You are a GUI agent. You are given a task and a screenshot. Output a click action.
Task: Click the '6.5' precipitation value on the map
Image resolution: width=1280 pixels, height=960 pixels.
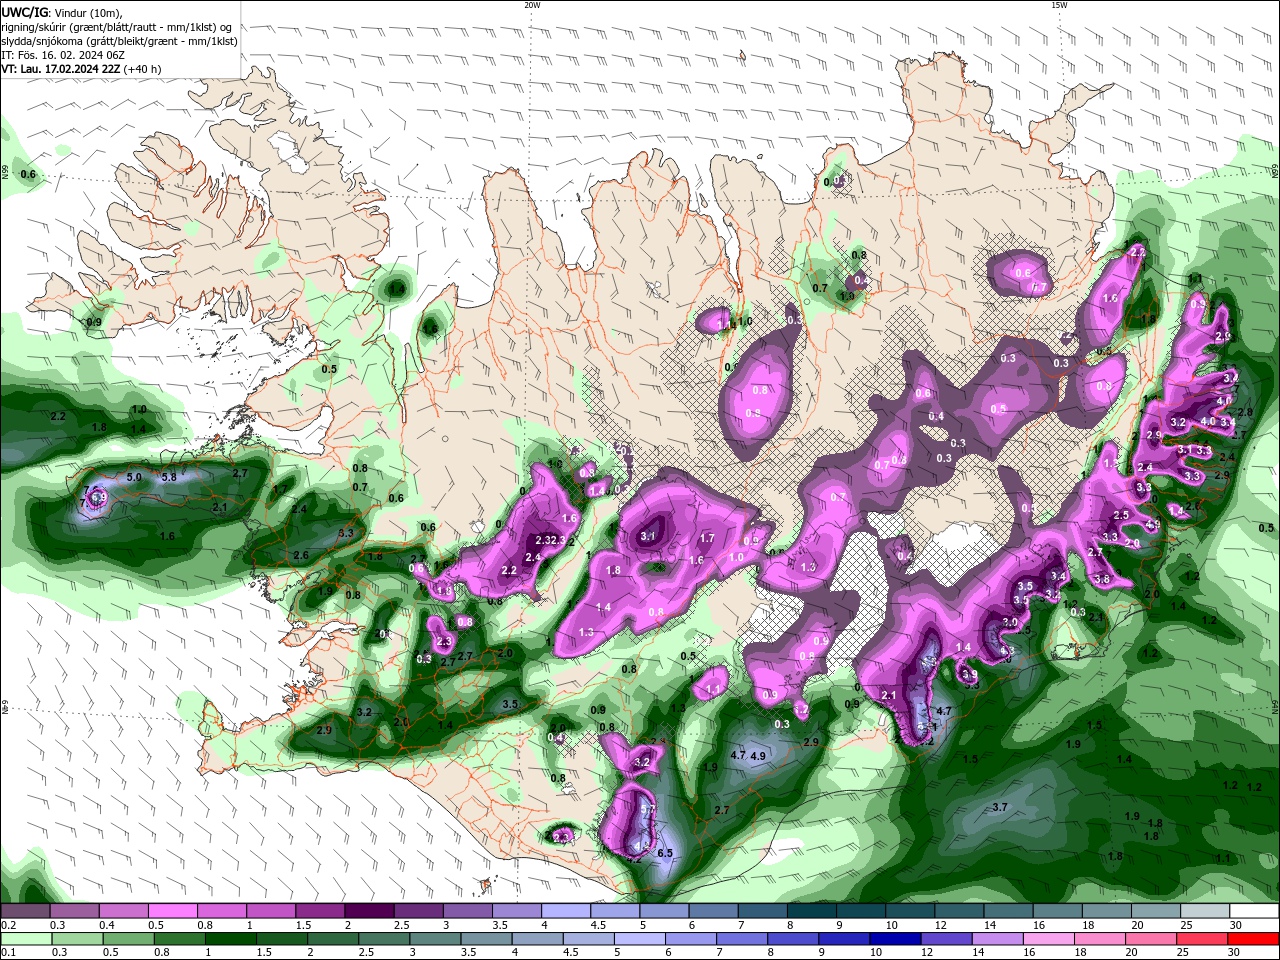pos(665,853)
